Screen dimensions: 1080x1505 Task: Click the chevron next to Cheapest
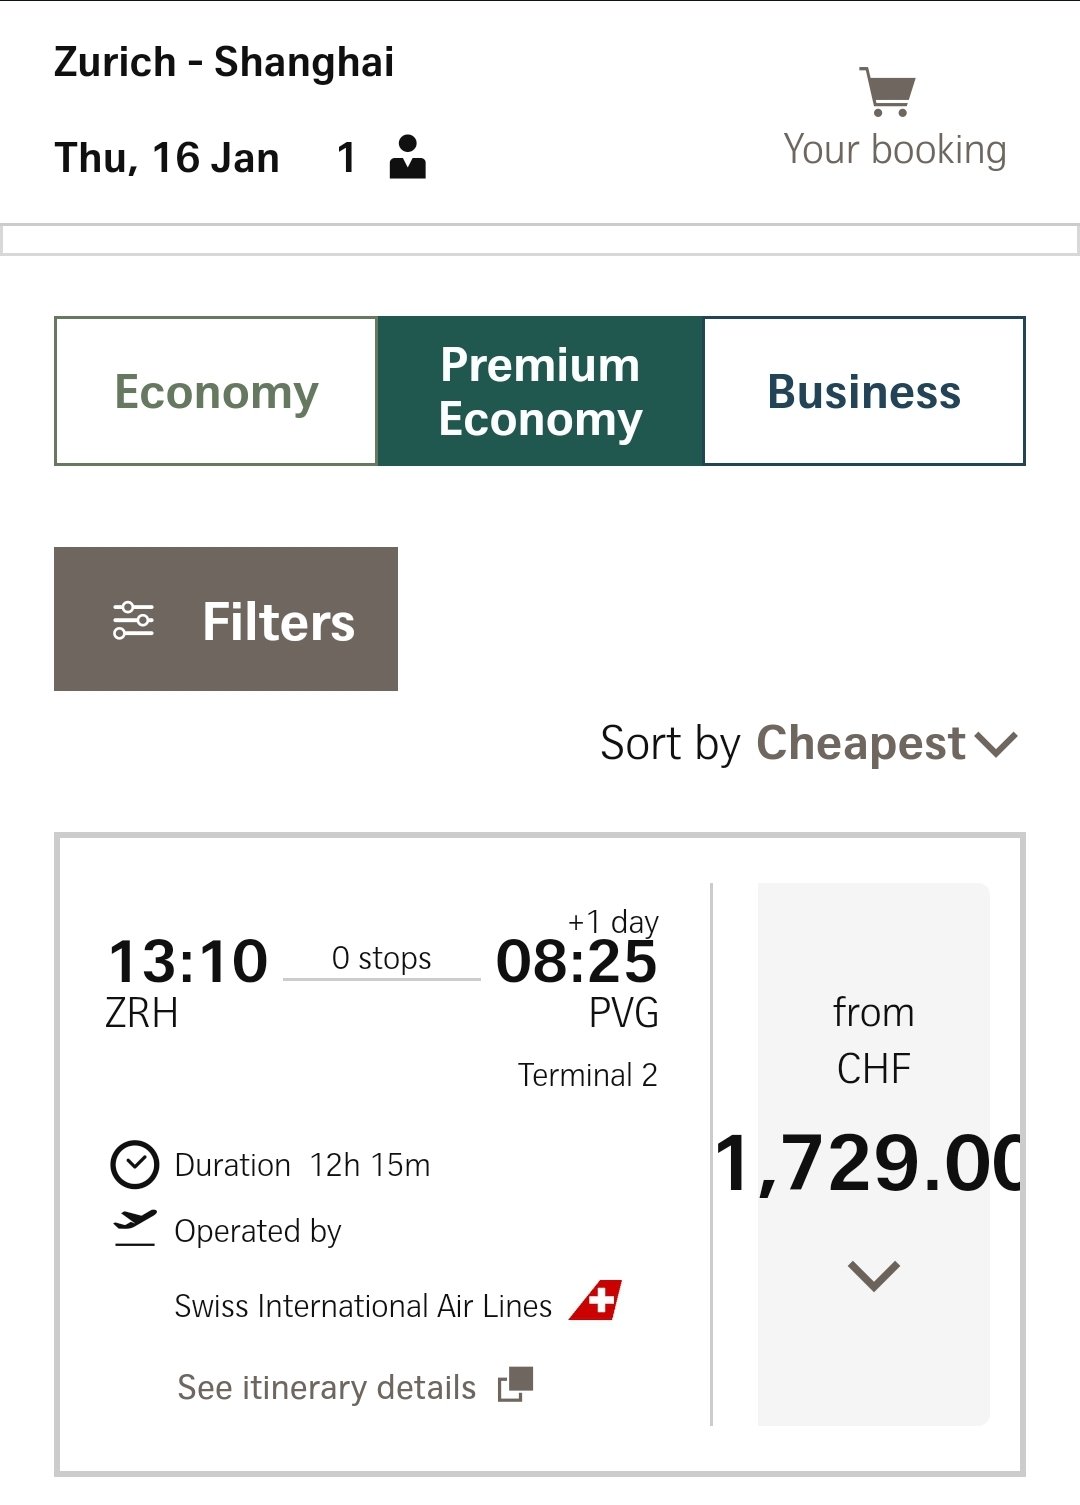coord(995,744)
